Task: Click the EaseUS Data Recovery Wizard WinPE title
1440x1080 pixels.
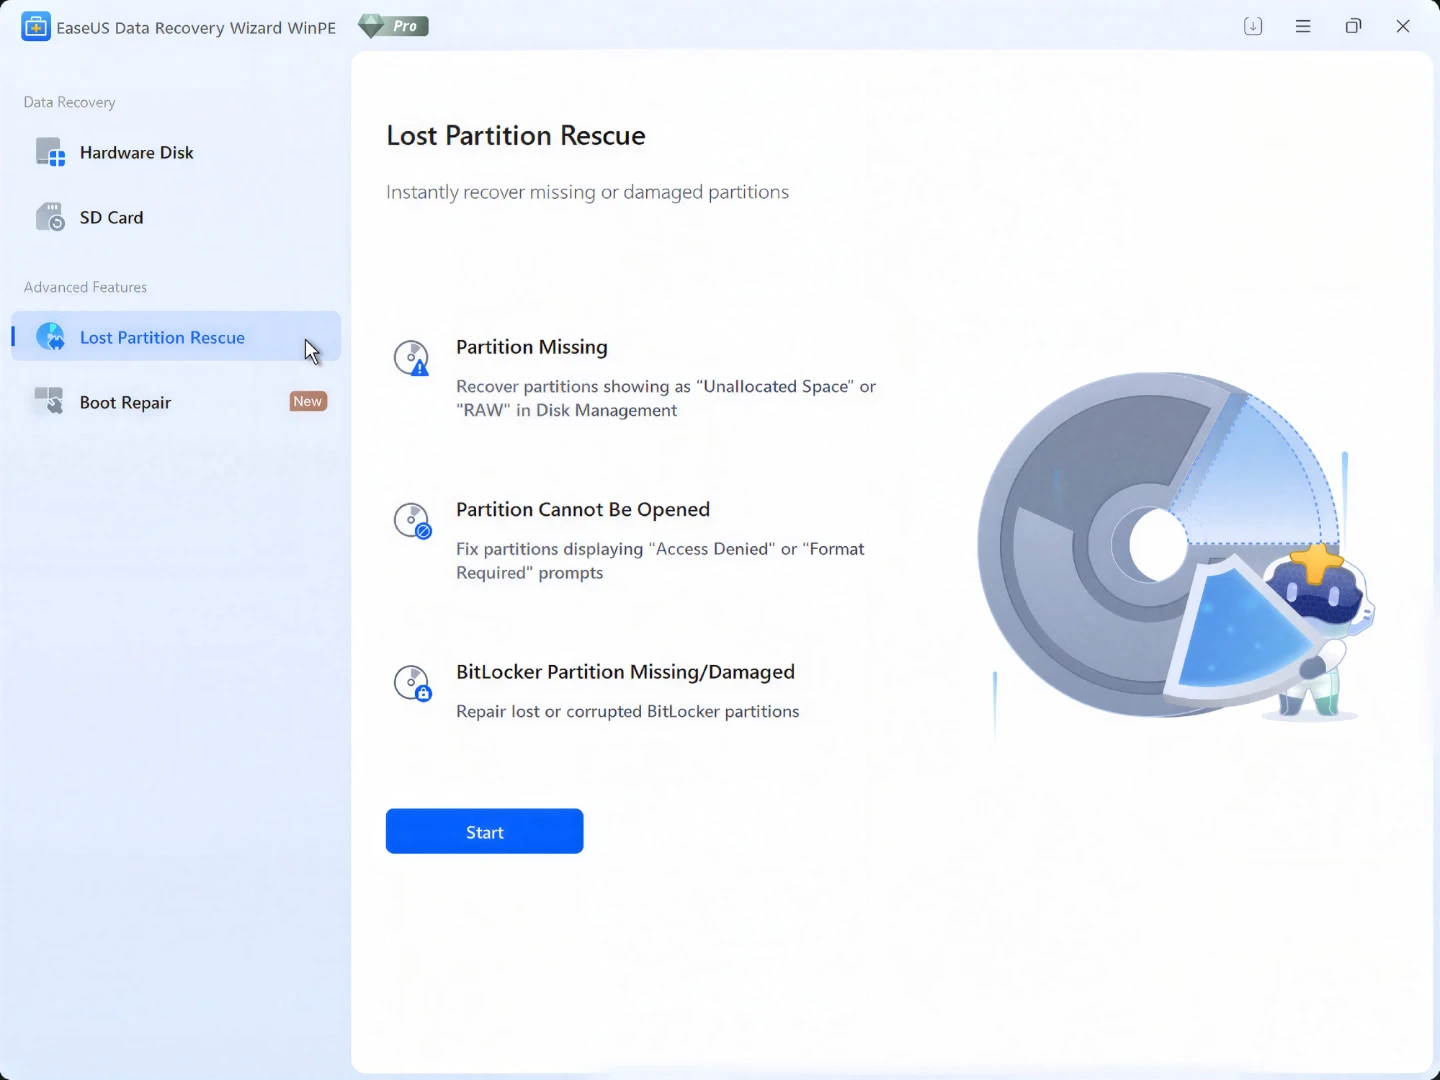Action: [196, 28]
